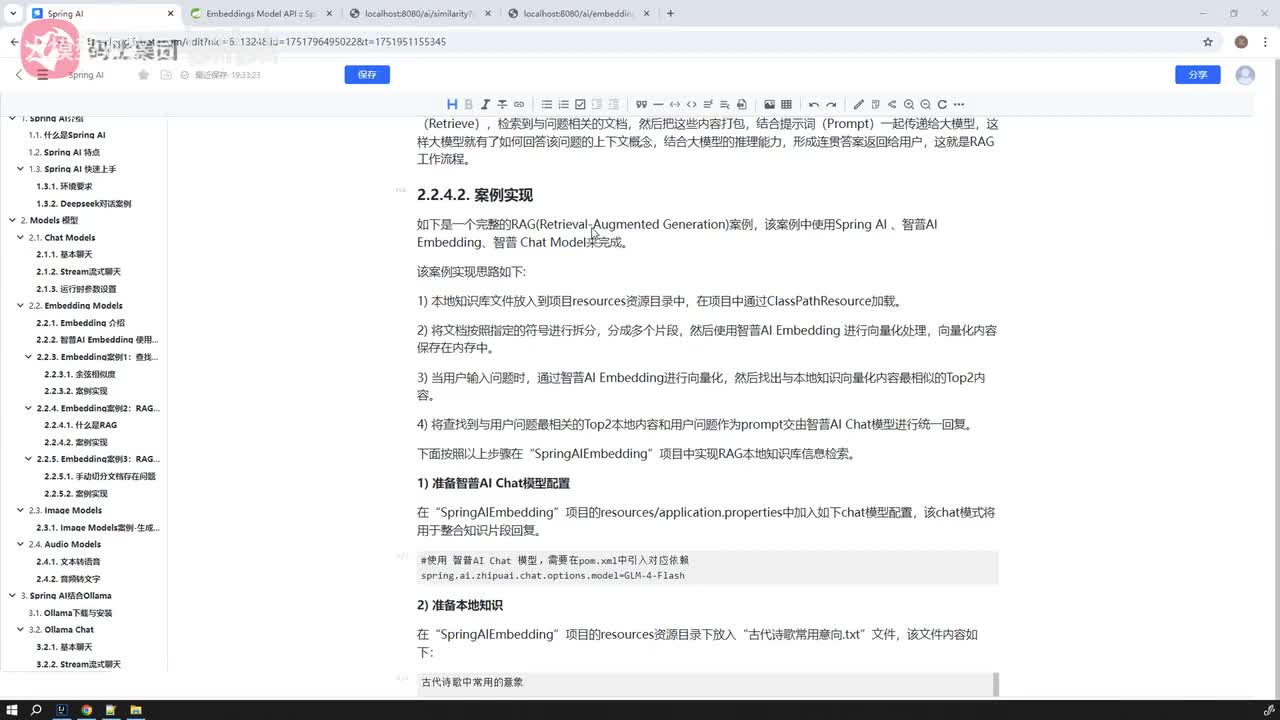Insert an image into the document
The height and width of the screenshot is (720, 1280).
tap(769, 104)
